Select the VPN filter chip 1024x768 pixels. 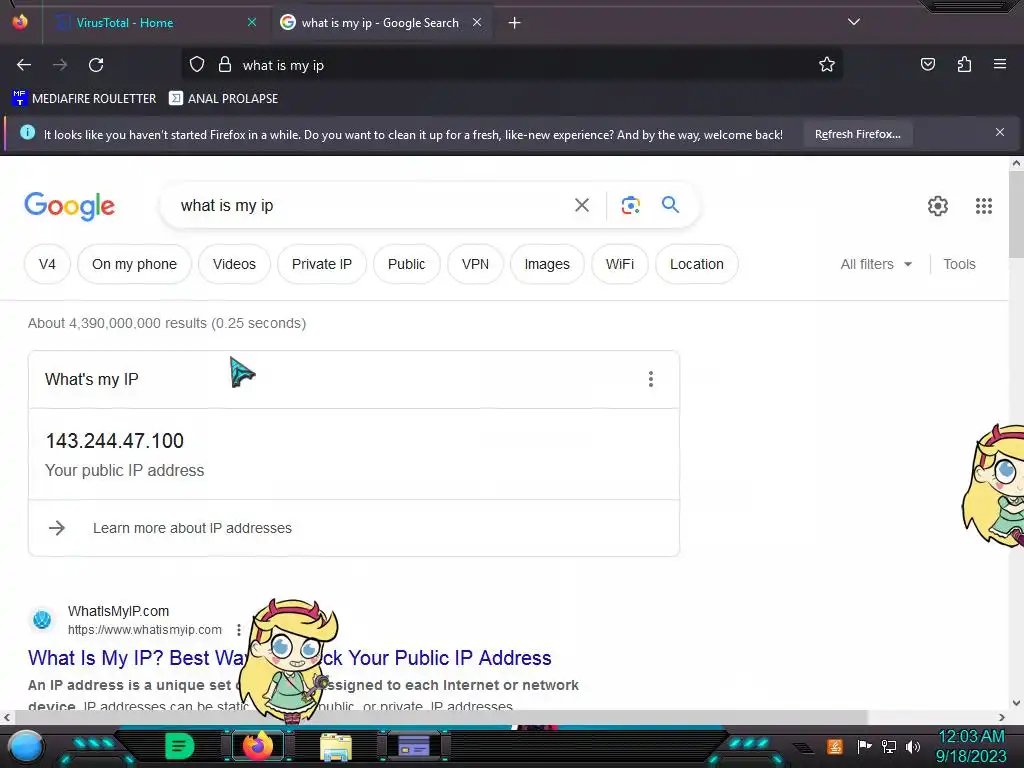coord(475,264)
